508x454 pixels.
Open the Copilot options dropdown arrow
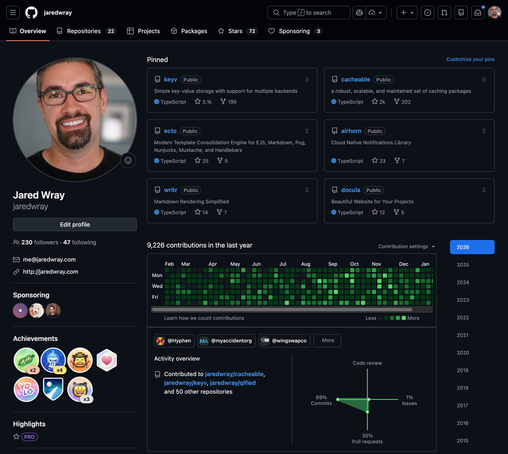[376, 13]
